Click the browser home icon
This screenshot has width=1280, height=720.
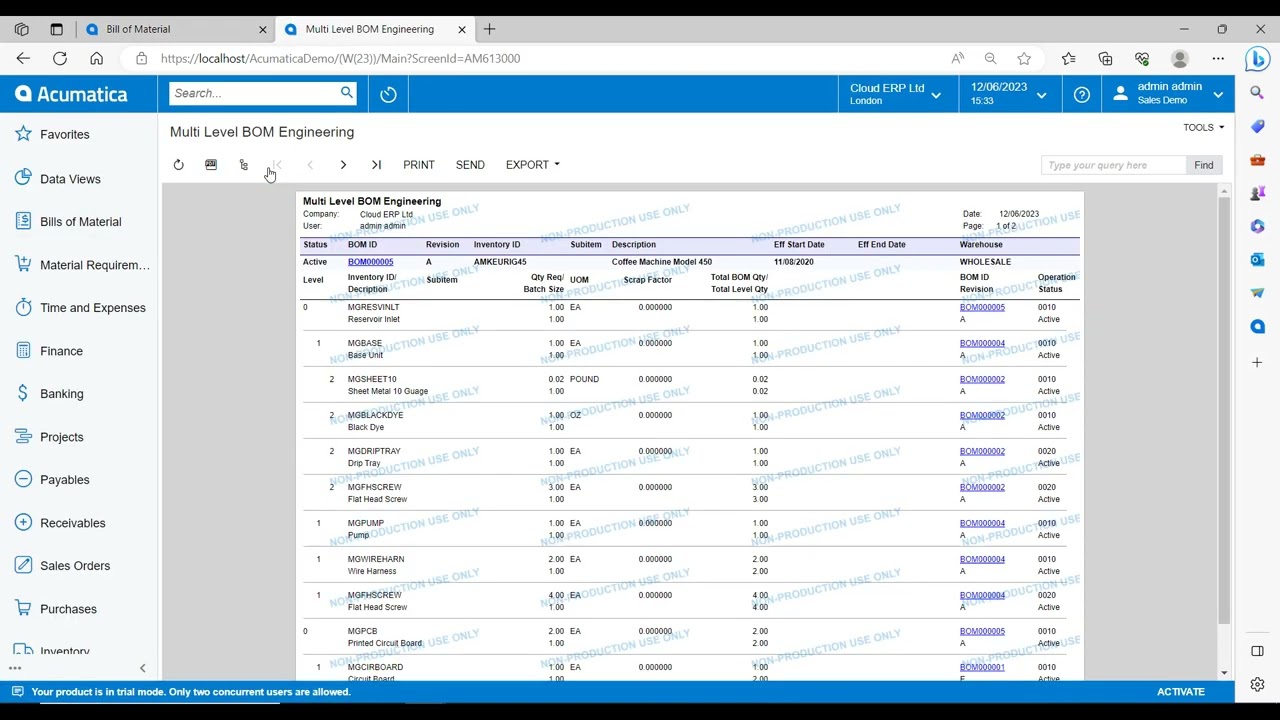point(97,58)
